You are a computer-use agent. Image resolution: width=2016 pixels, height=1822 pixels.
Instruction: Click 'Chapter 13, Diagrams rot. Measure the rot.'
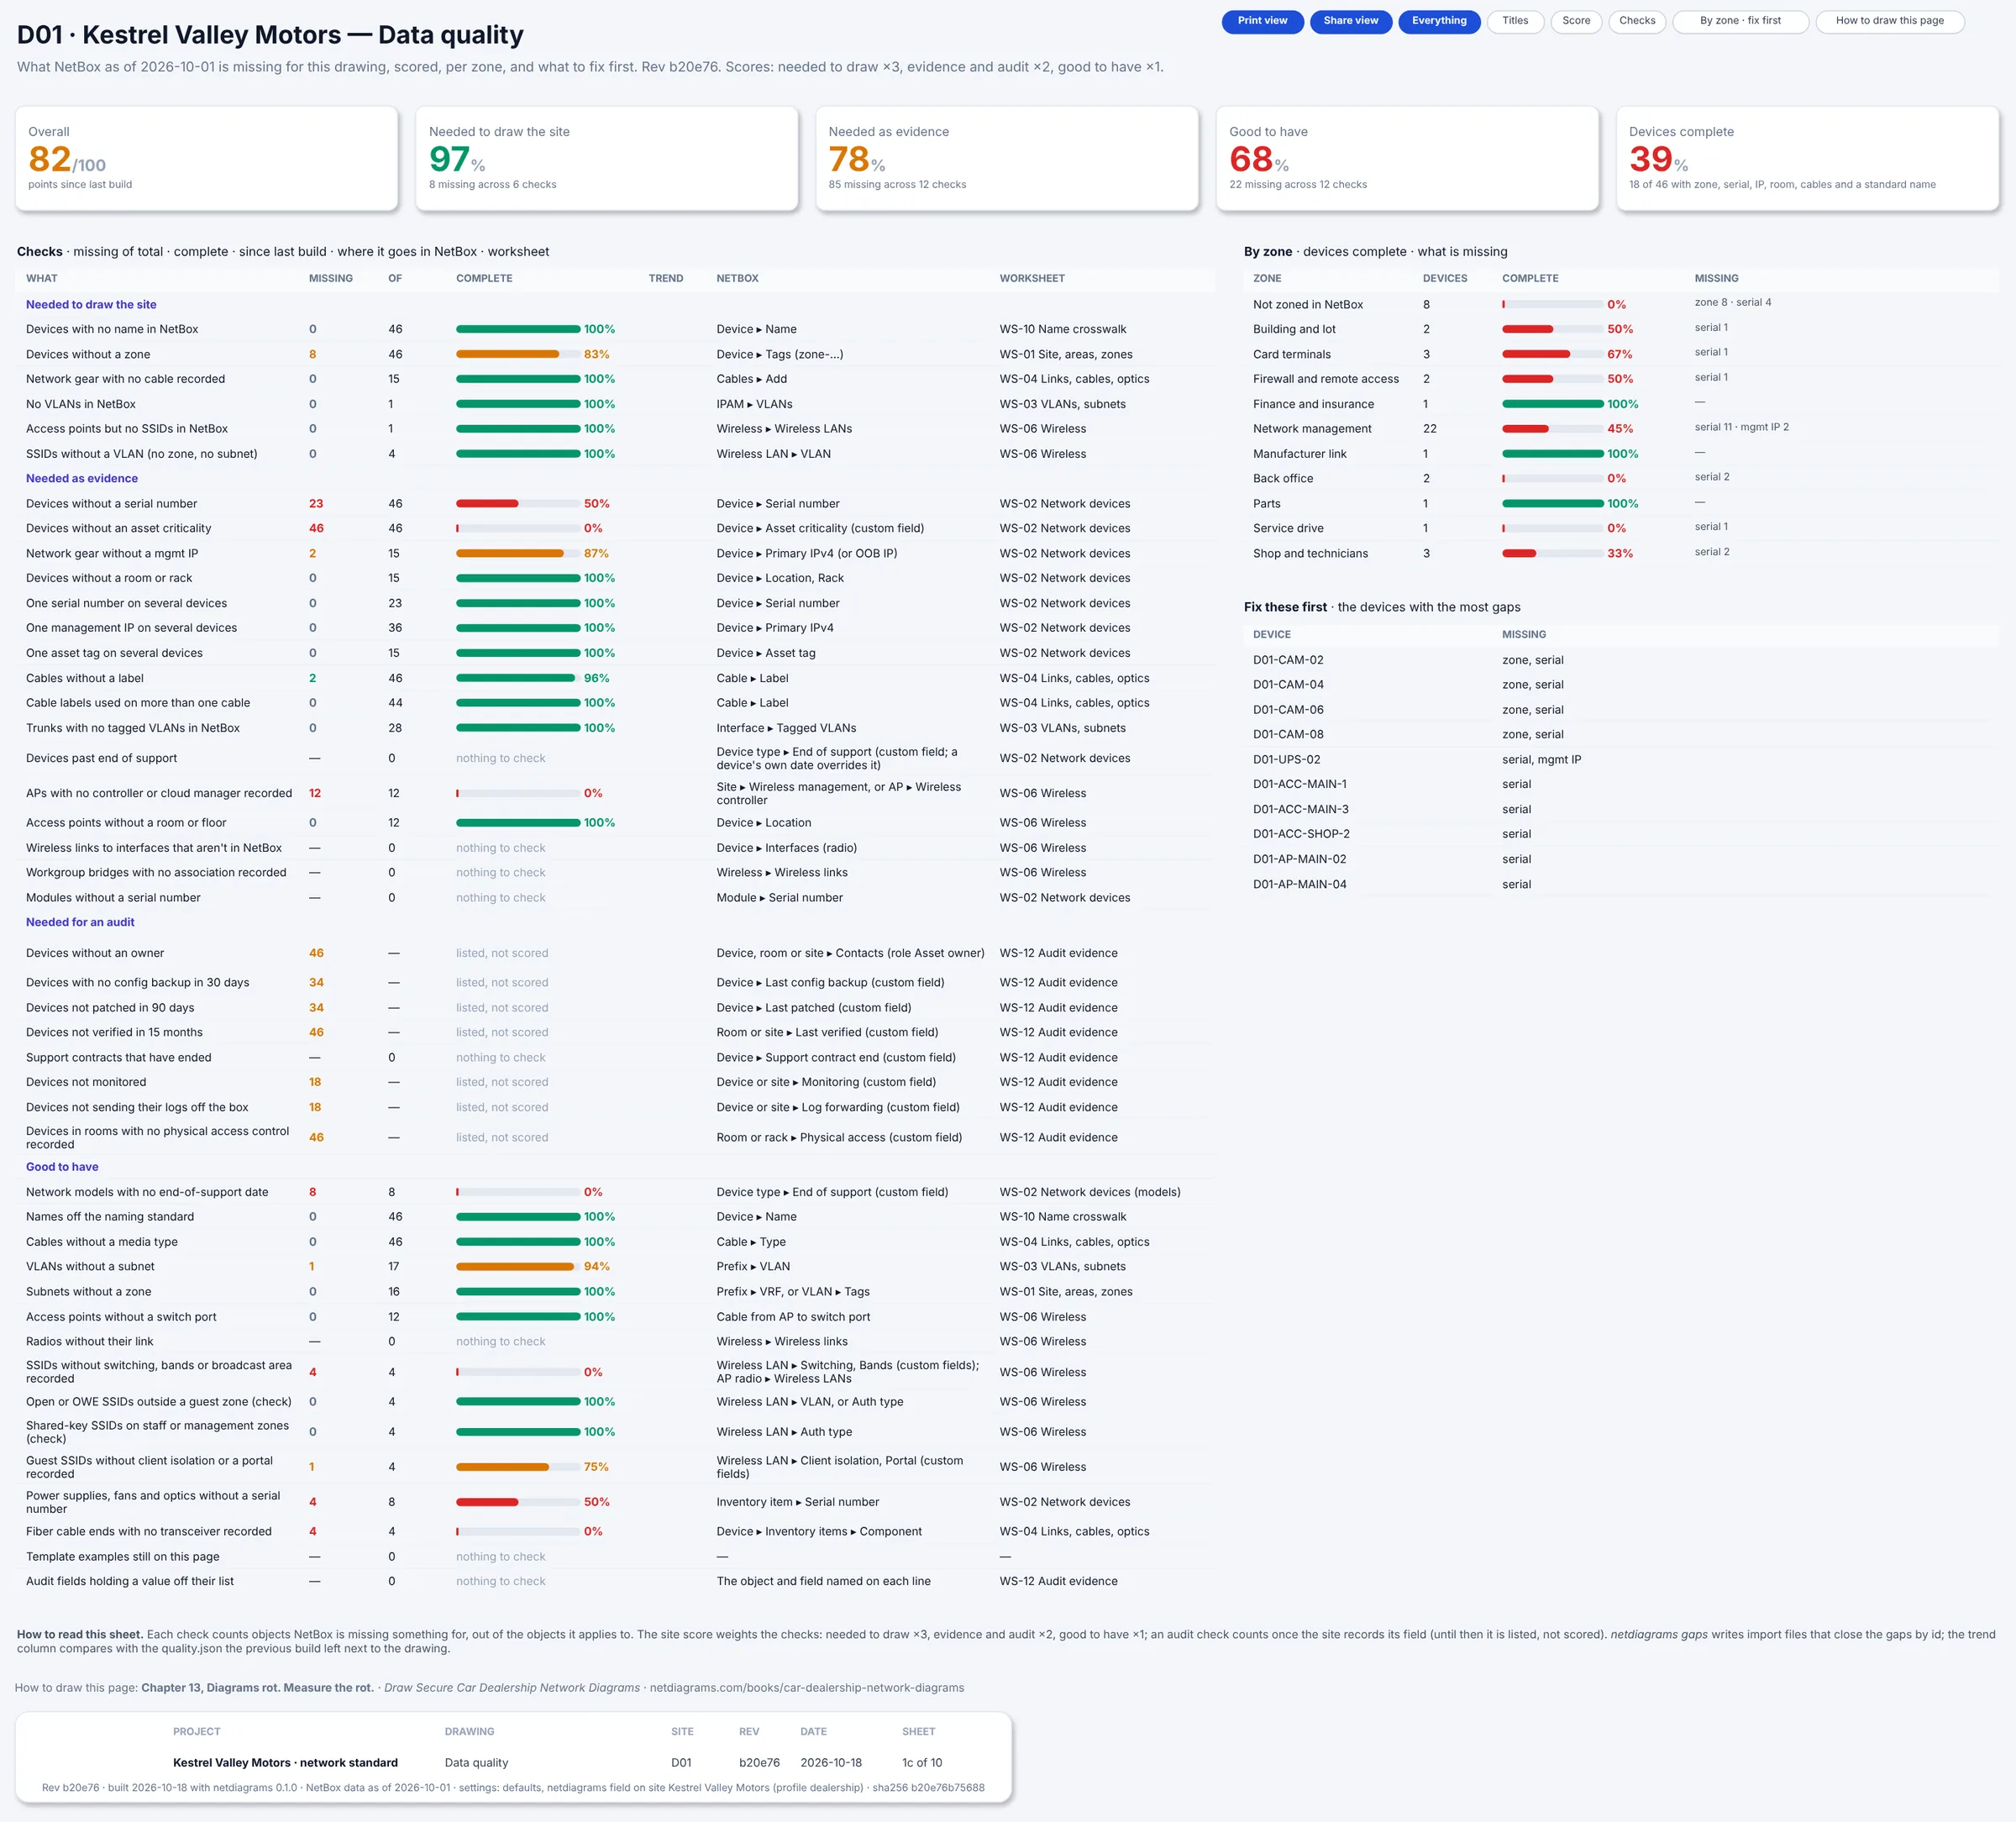coord(258,1689)
